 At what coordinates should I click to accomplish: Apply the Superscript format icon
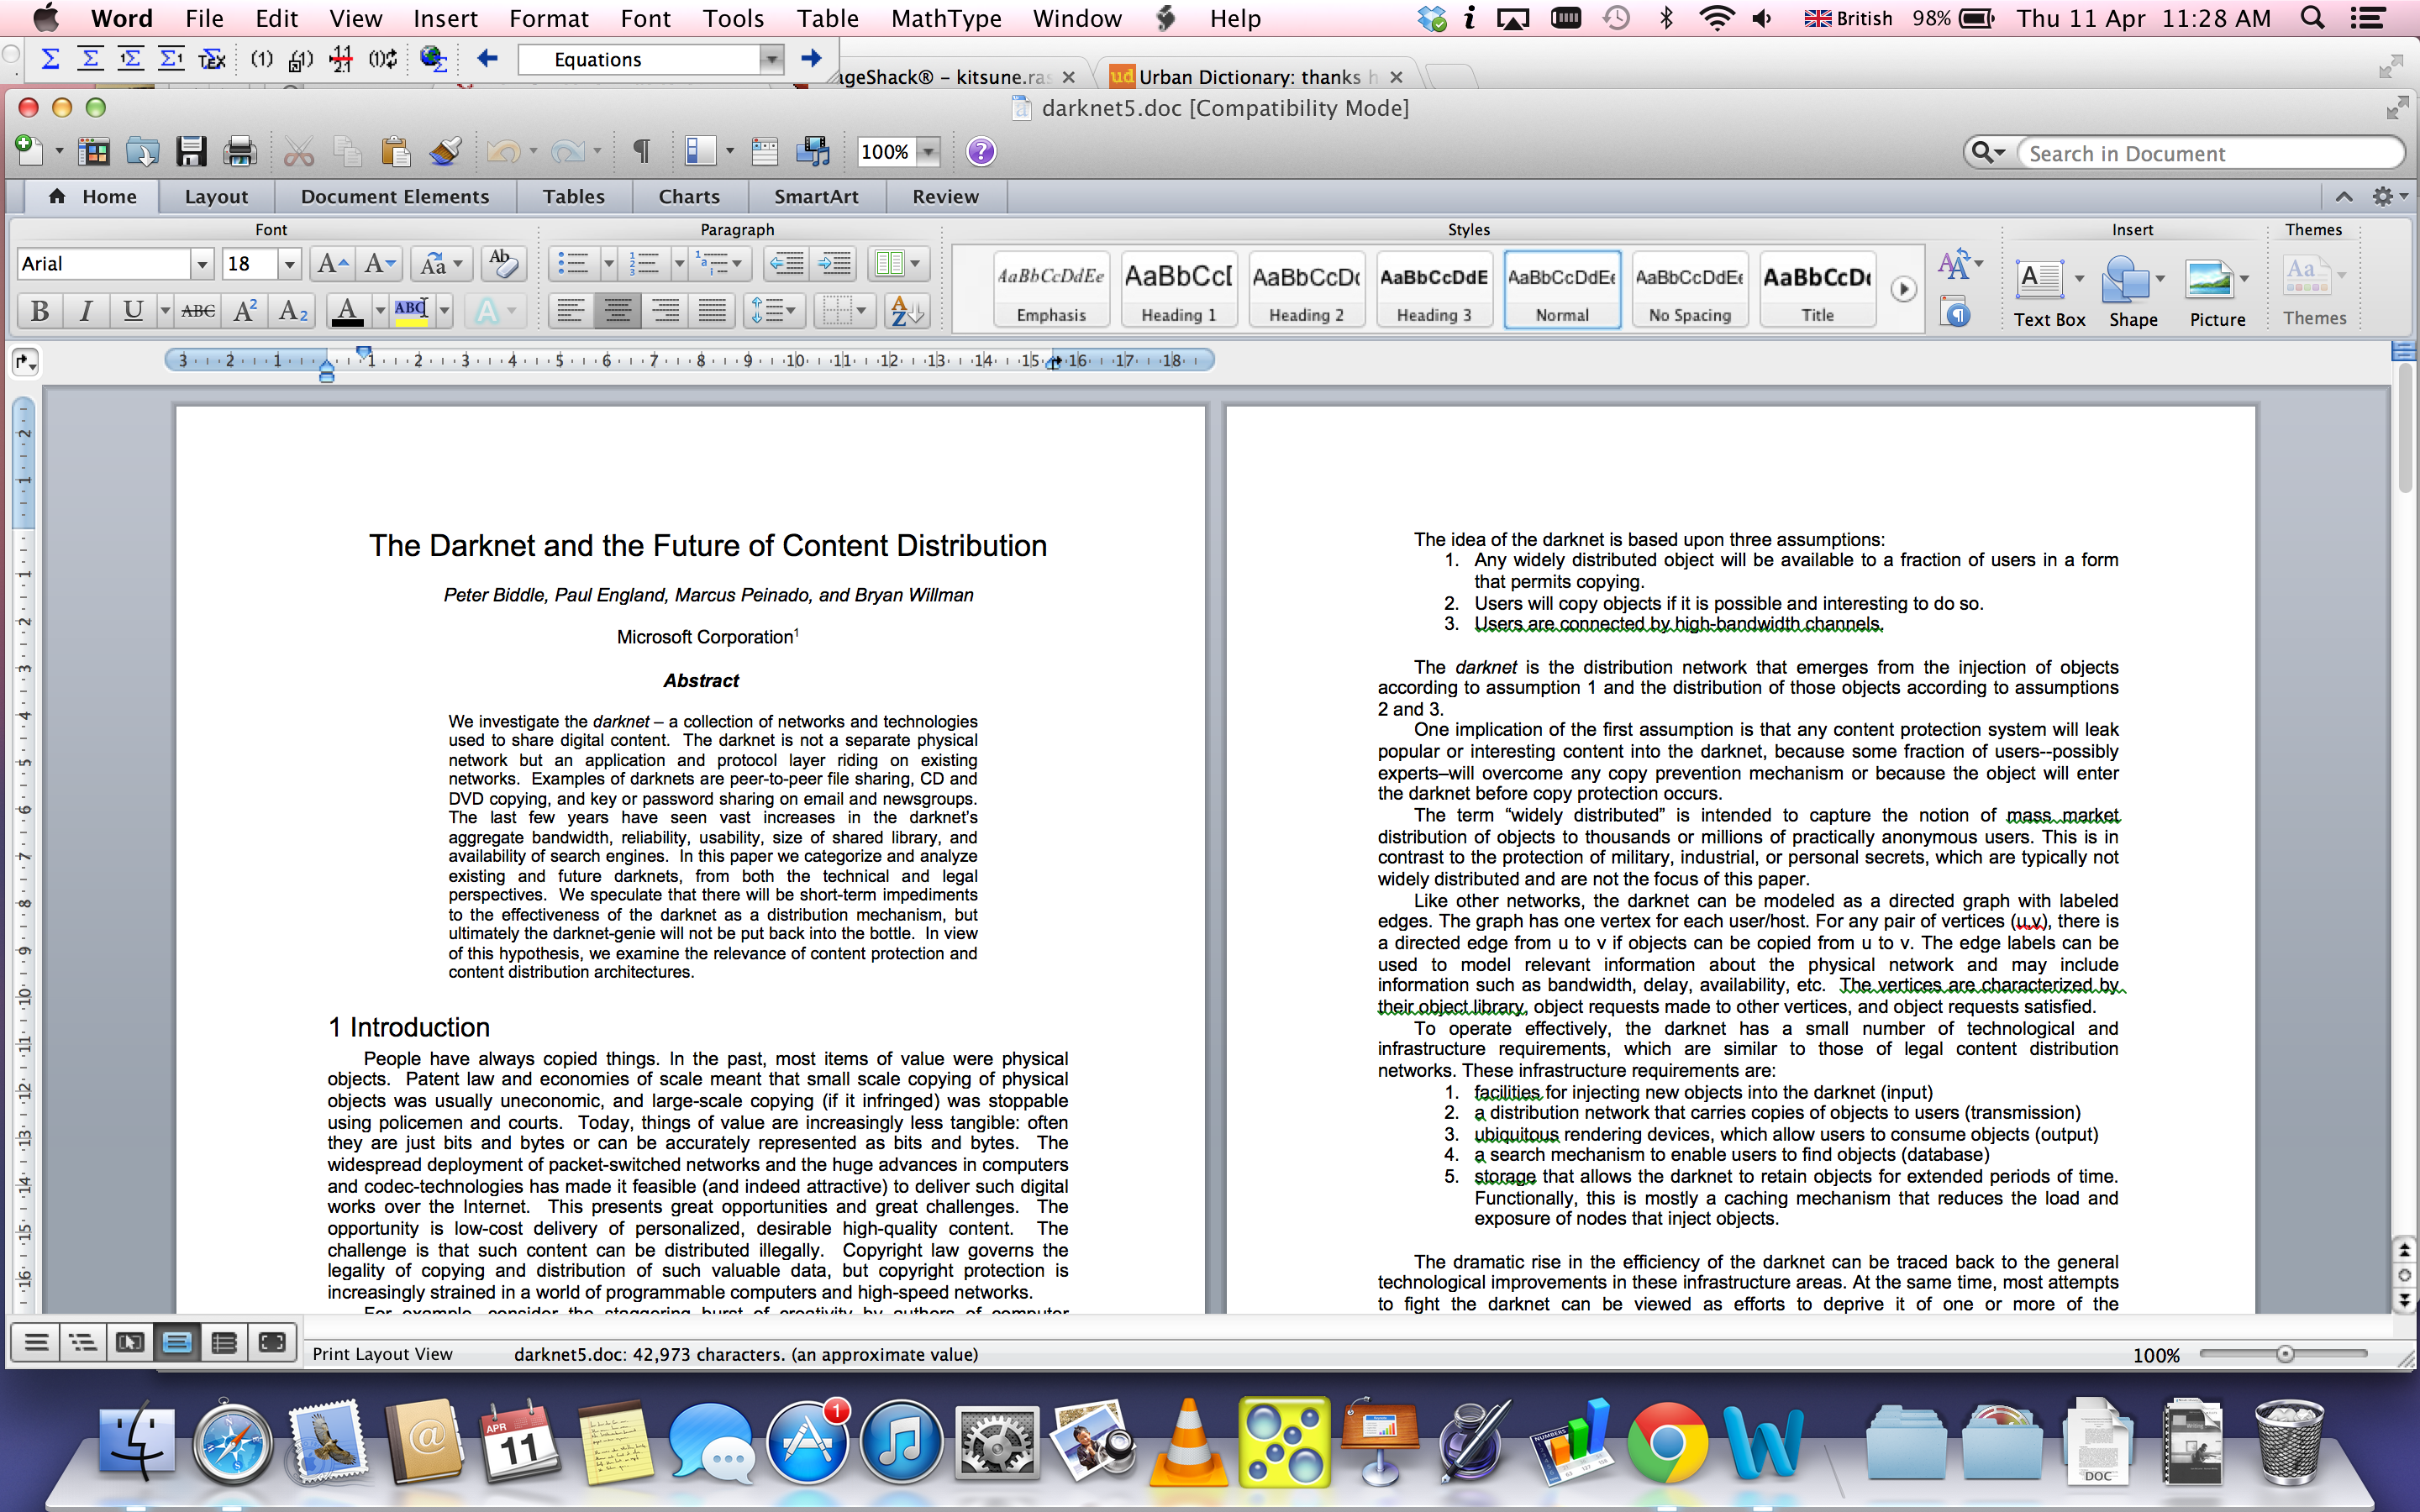coord(245,311)
